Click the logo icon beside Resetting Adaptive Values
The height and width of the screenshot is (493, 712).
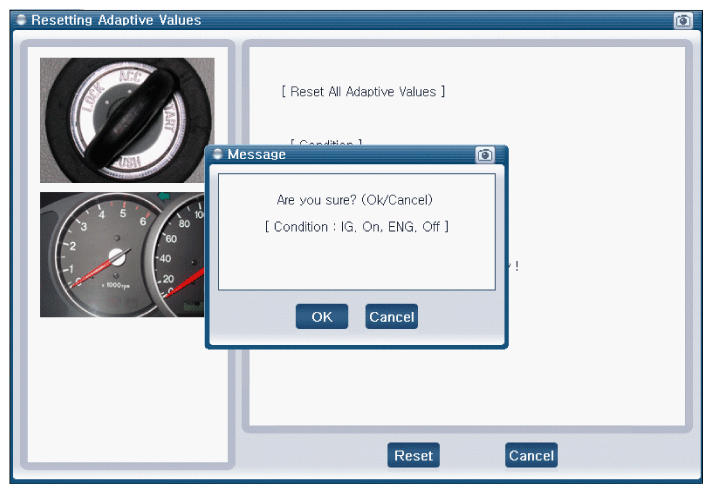(21, 20)
